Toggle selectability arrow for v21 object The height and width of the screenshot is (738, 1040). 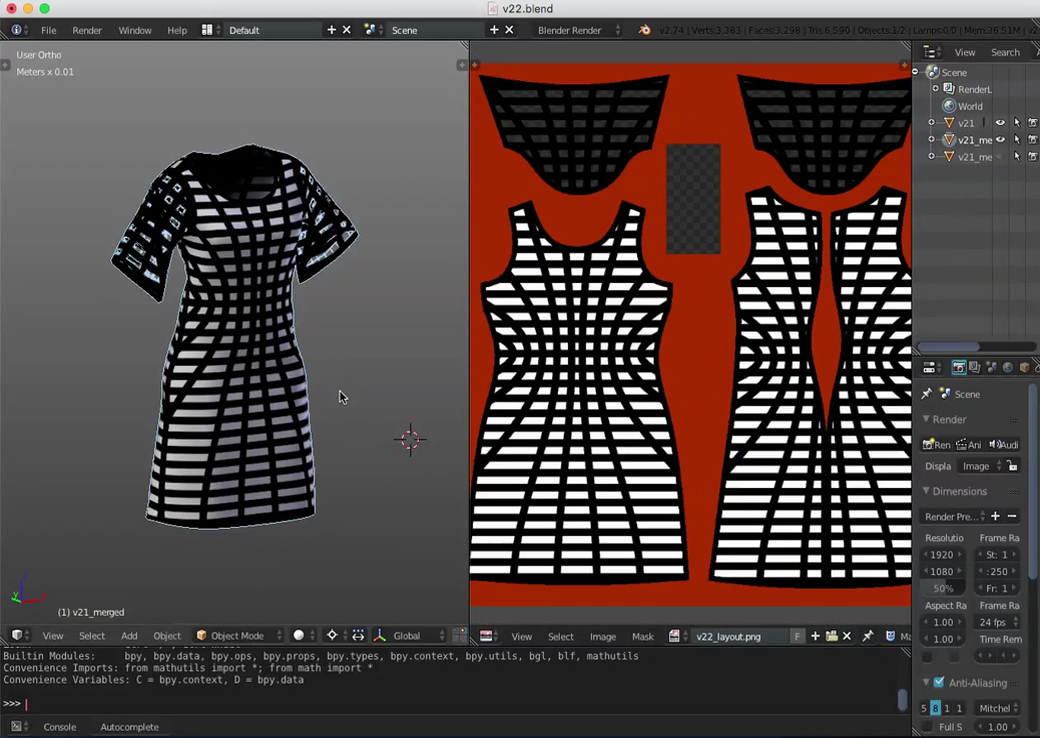pos(1016,123)
